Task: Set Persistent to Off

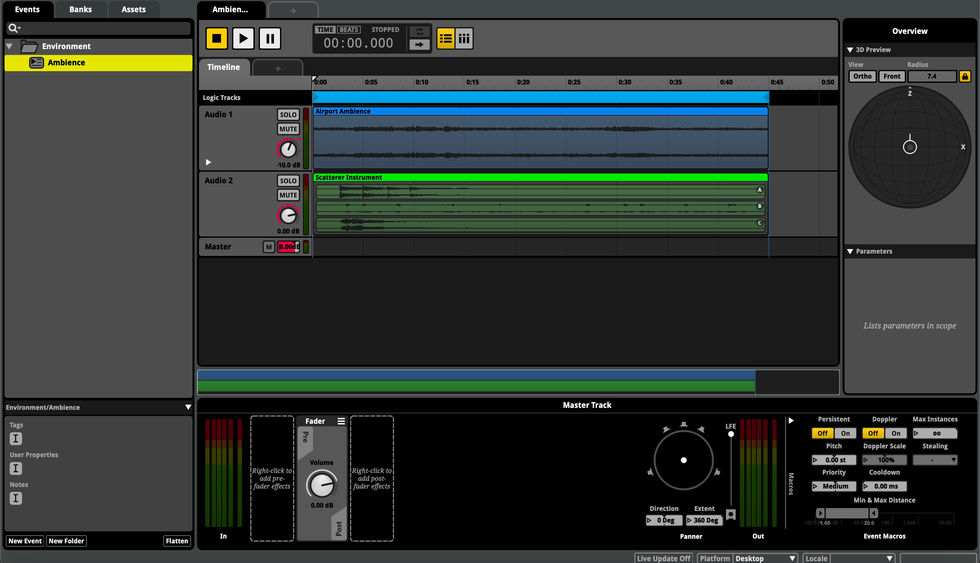Action: tap(822, 433)
